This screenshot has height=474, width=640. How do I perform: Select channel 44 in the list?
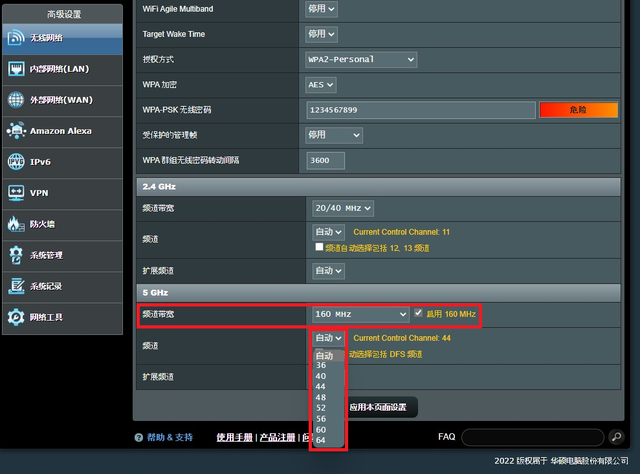pos(328,387)
